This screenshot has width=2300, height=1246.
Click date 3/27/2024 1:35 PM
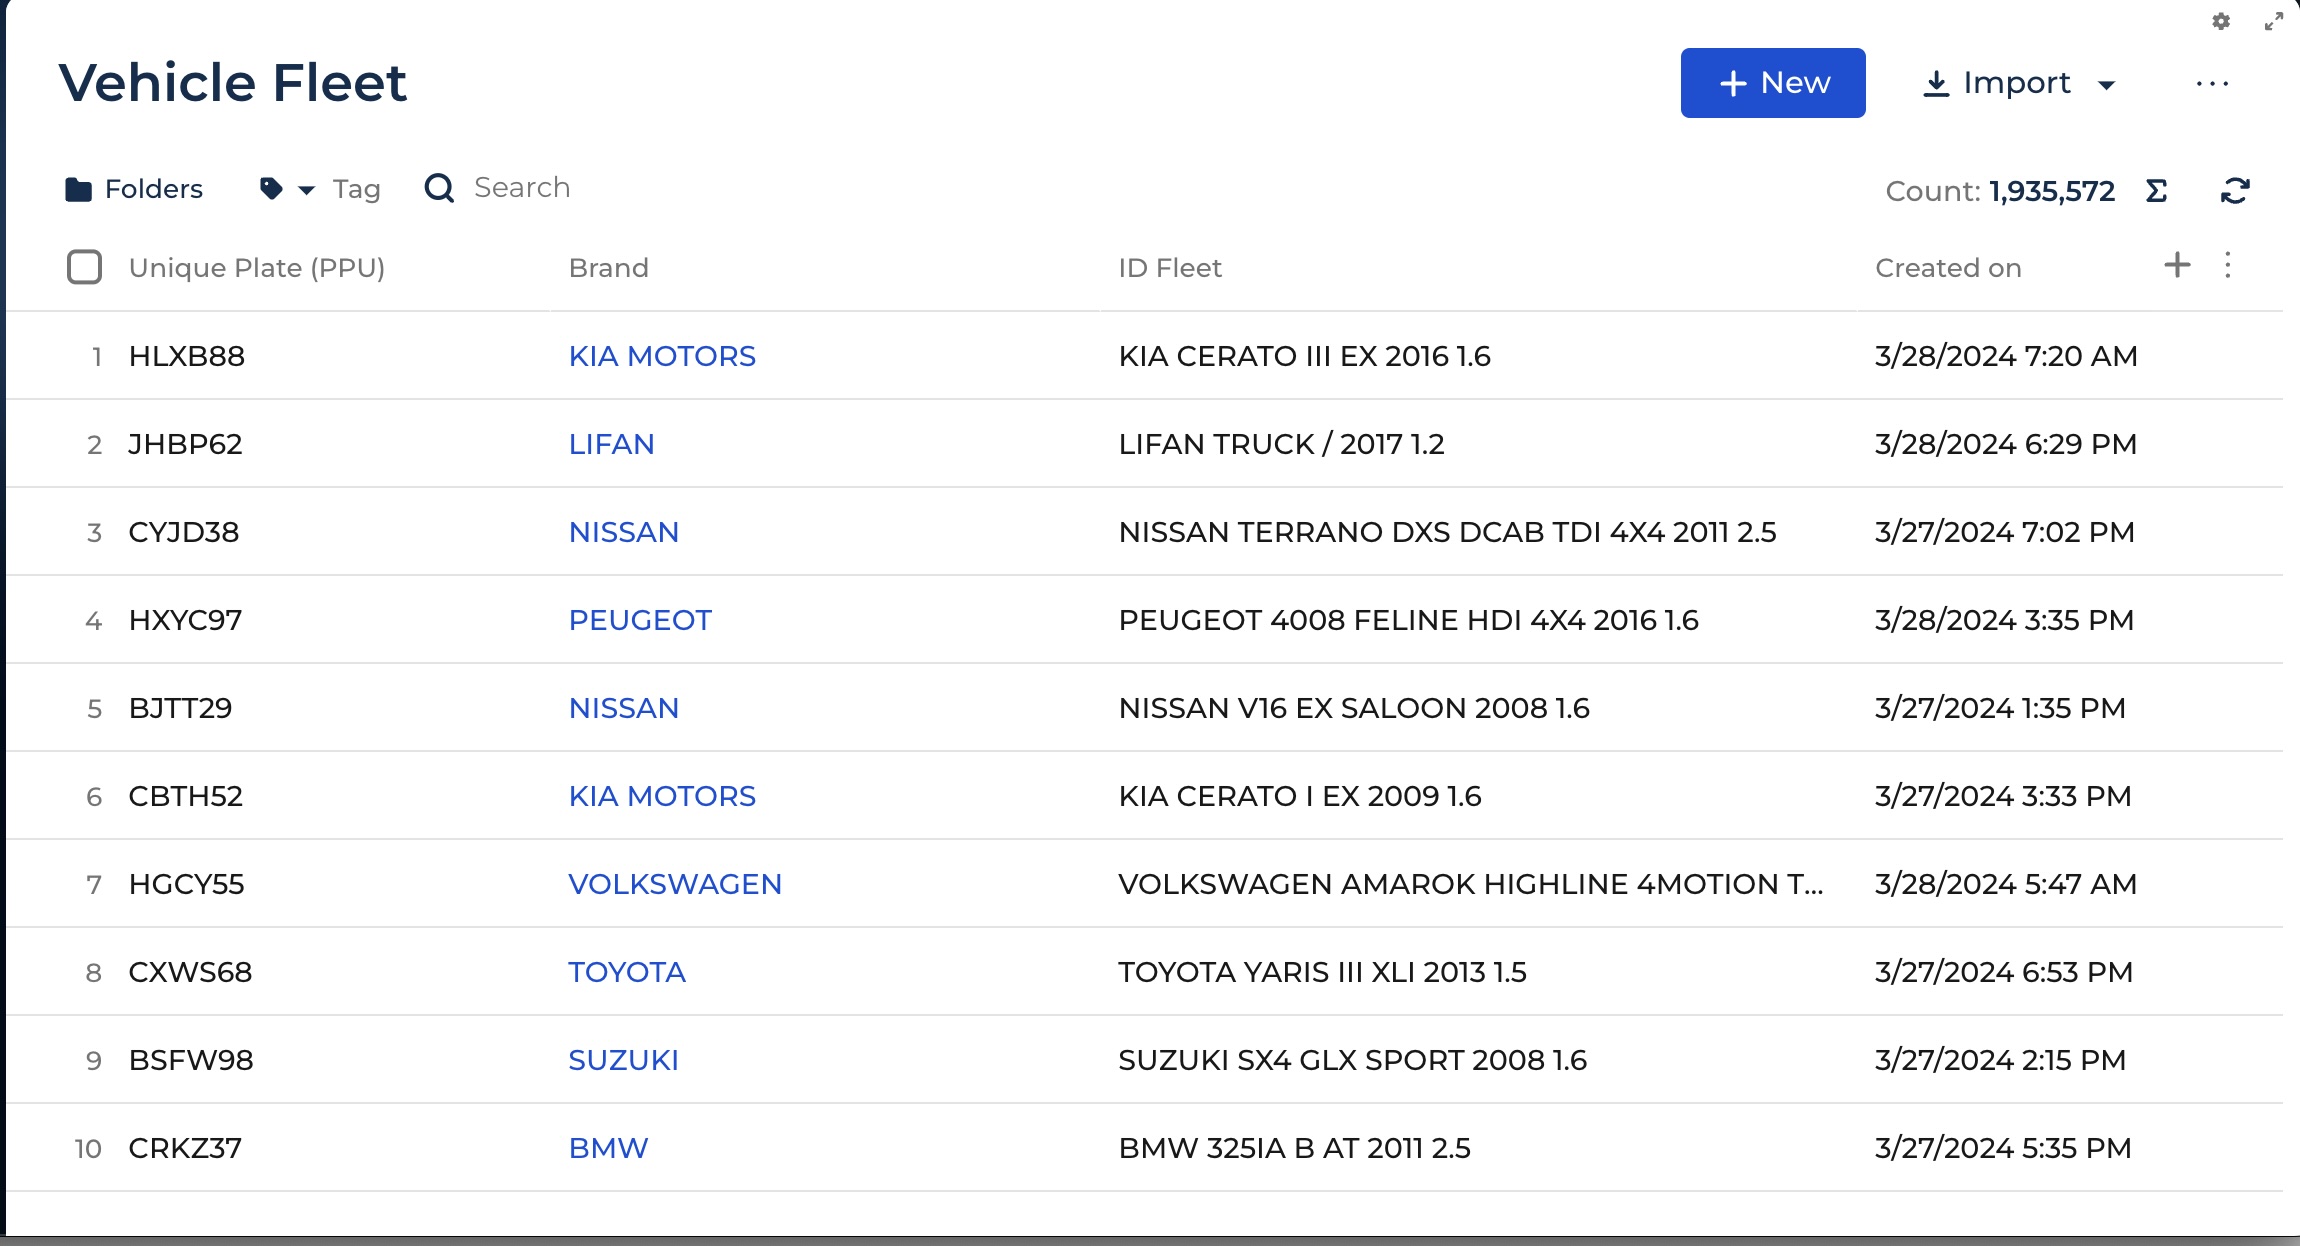[2000, 708]
